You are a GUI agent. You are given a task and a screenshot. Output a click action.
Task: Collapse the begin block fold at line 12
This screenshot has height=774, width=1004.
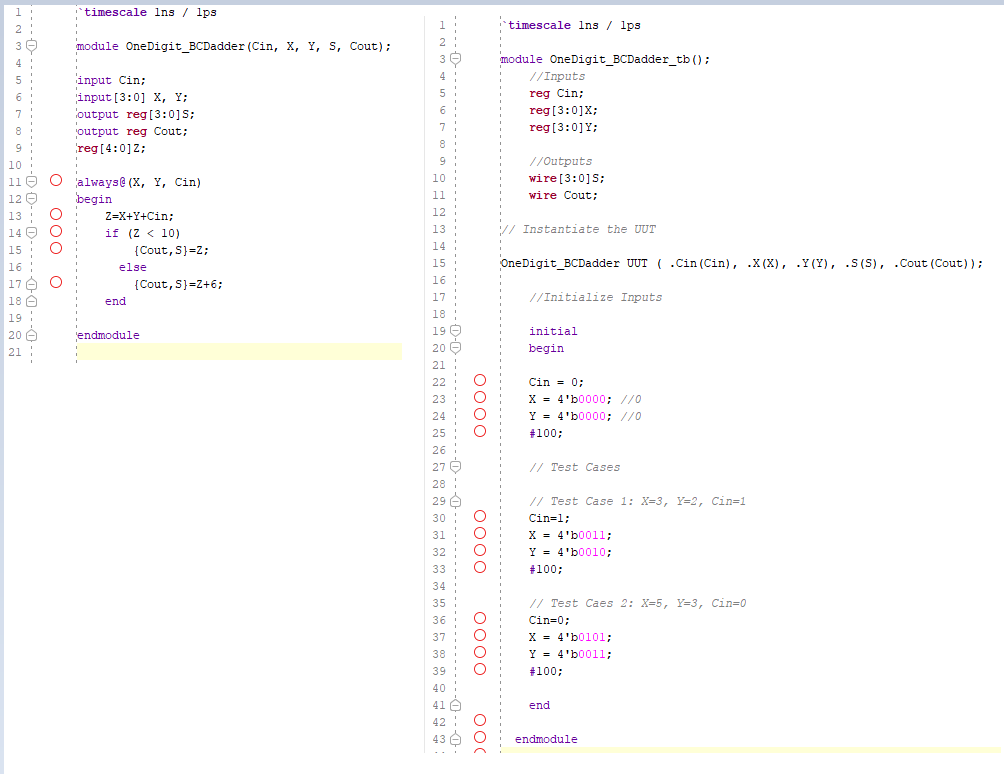pyautogui.click(x=33, y=198)
